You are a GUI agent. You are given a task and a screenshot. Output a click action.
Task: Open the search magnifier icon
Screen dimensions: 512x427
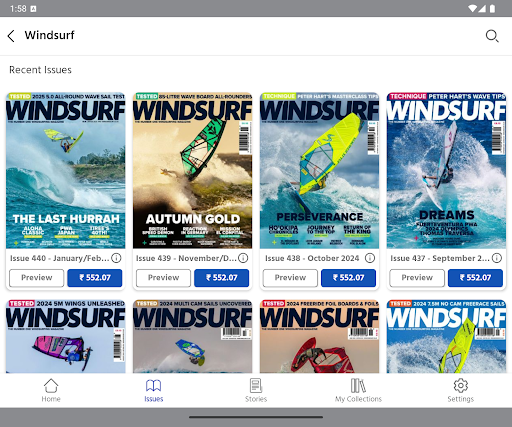(x=492, y=36)
